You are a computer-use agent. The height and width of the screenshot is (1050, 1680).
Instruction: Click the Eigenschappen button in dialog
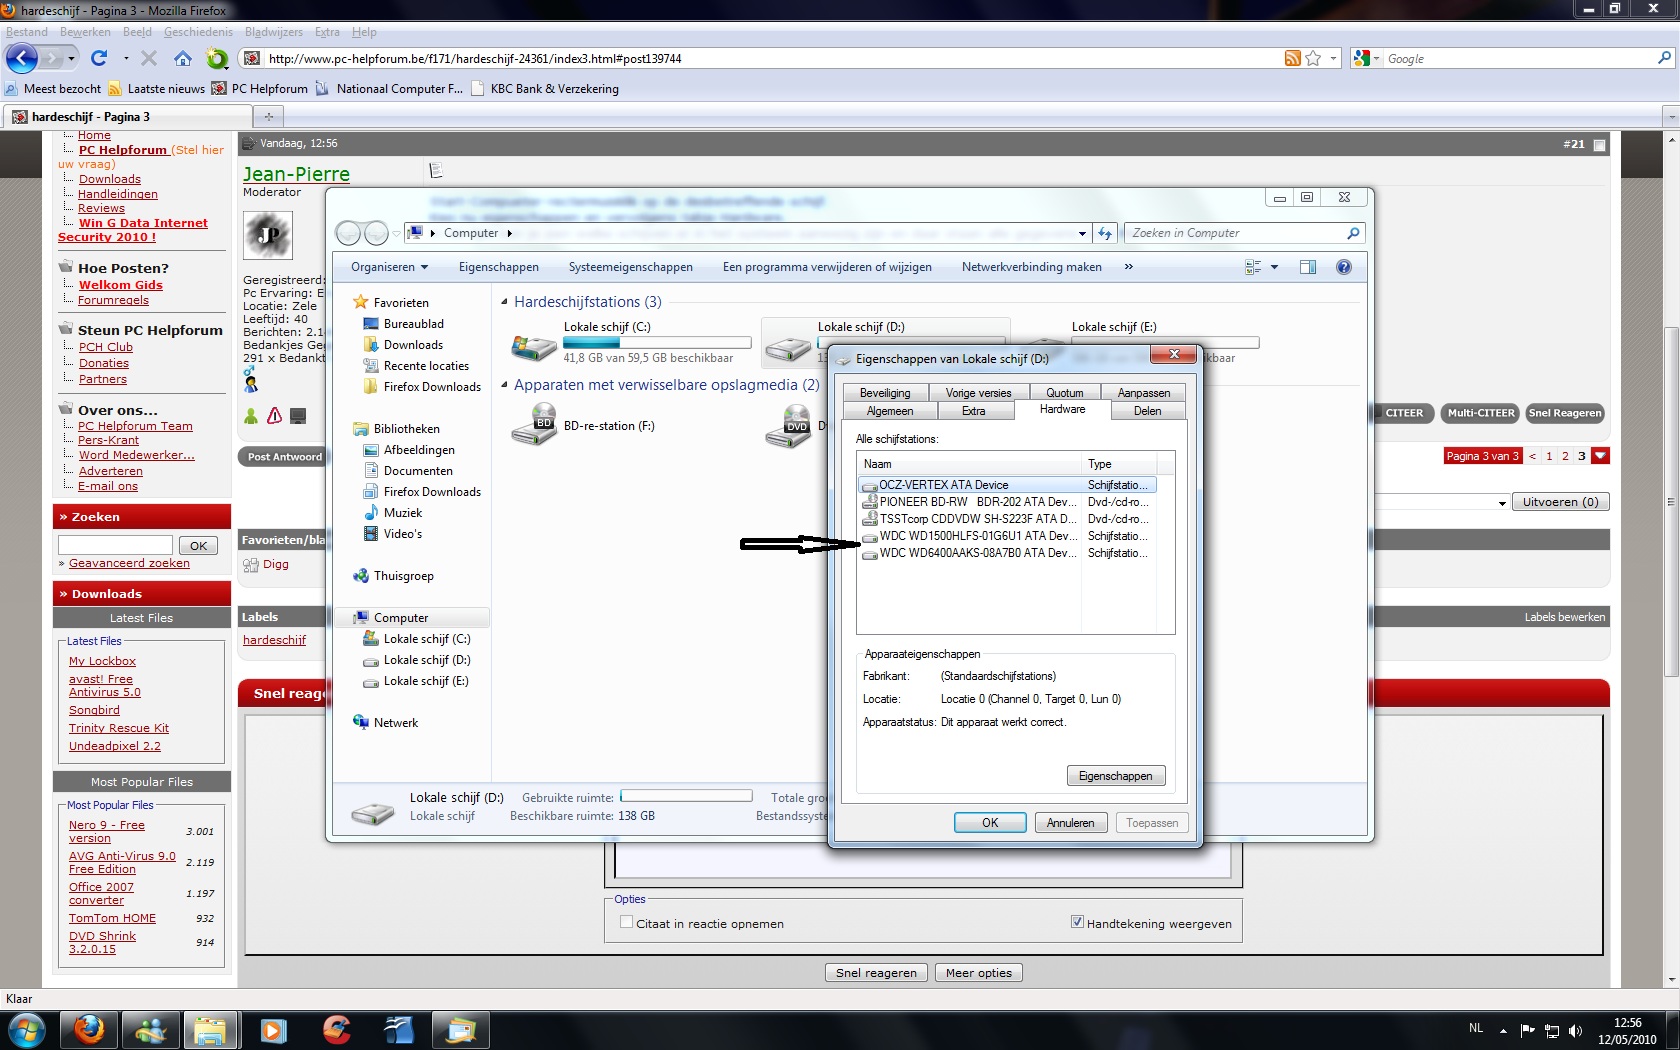point(1115,776)
